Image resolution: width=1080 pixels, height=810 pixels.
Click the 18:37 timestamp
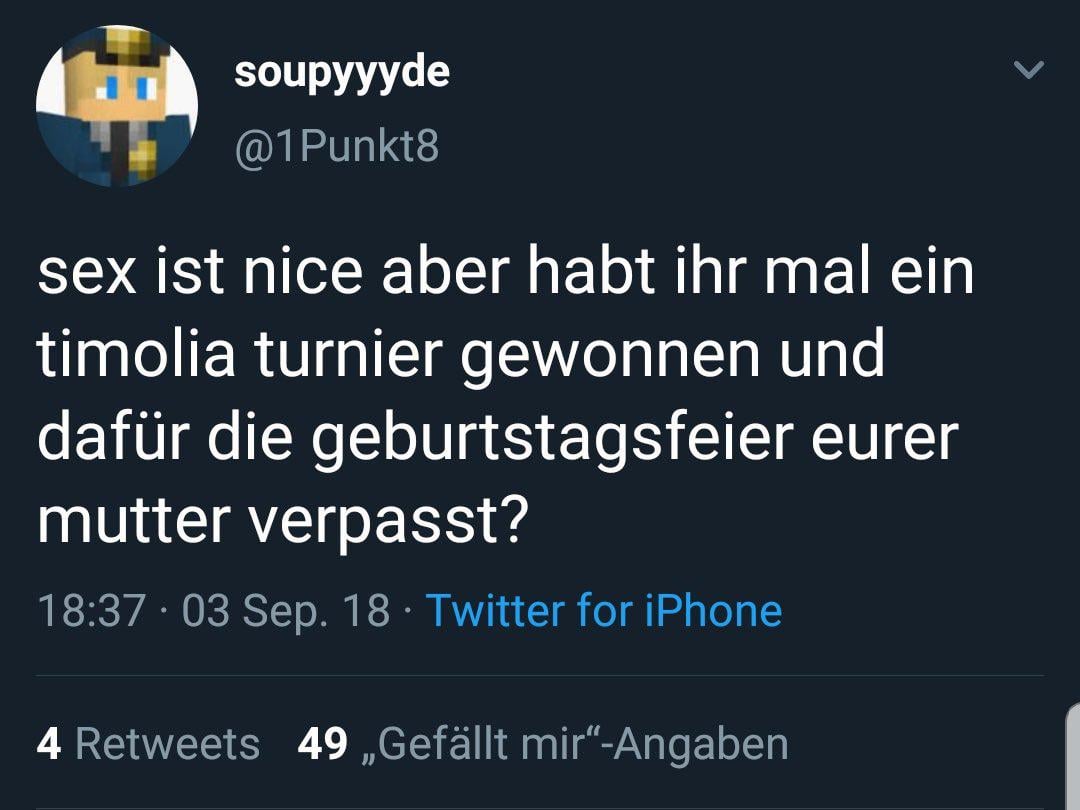pyautogui.click(x=91, y=610)
